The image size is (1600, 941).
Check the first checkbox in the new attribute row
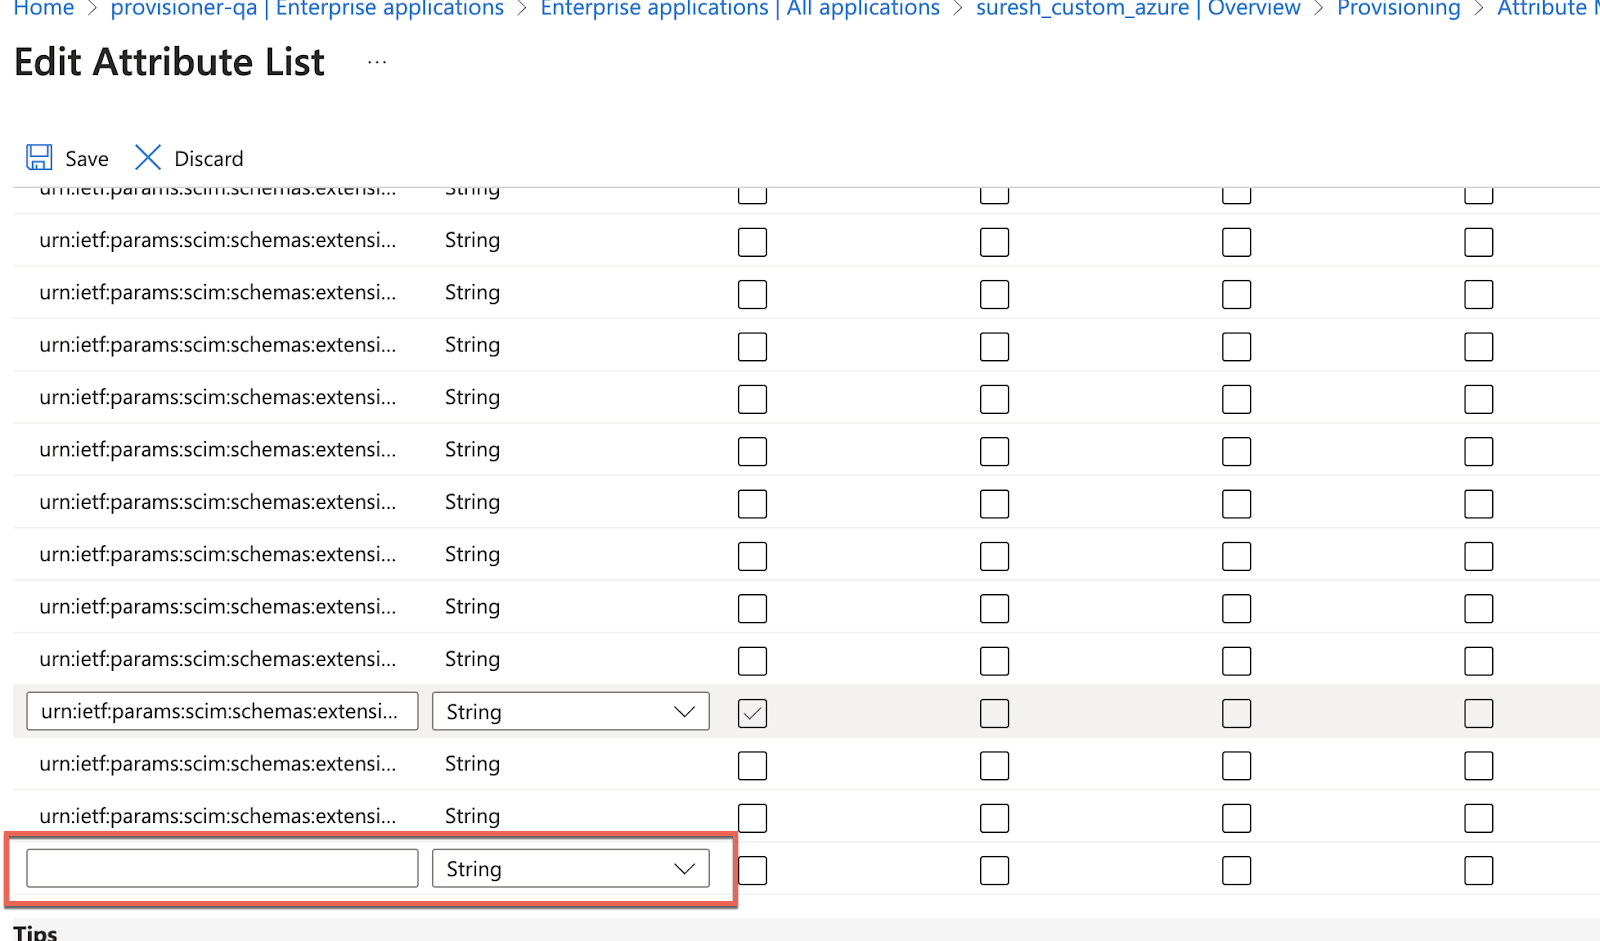tap(752, 870)
